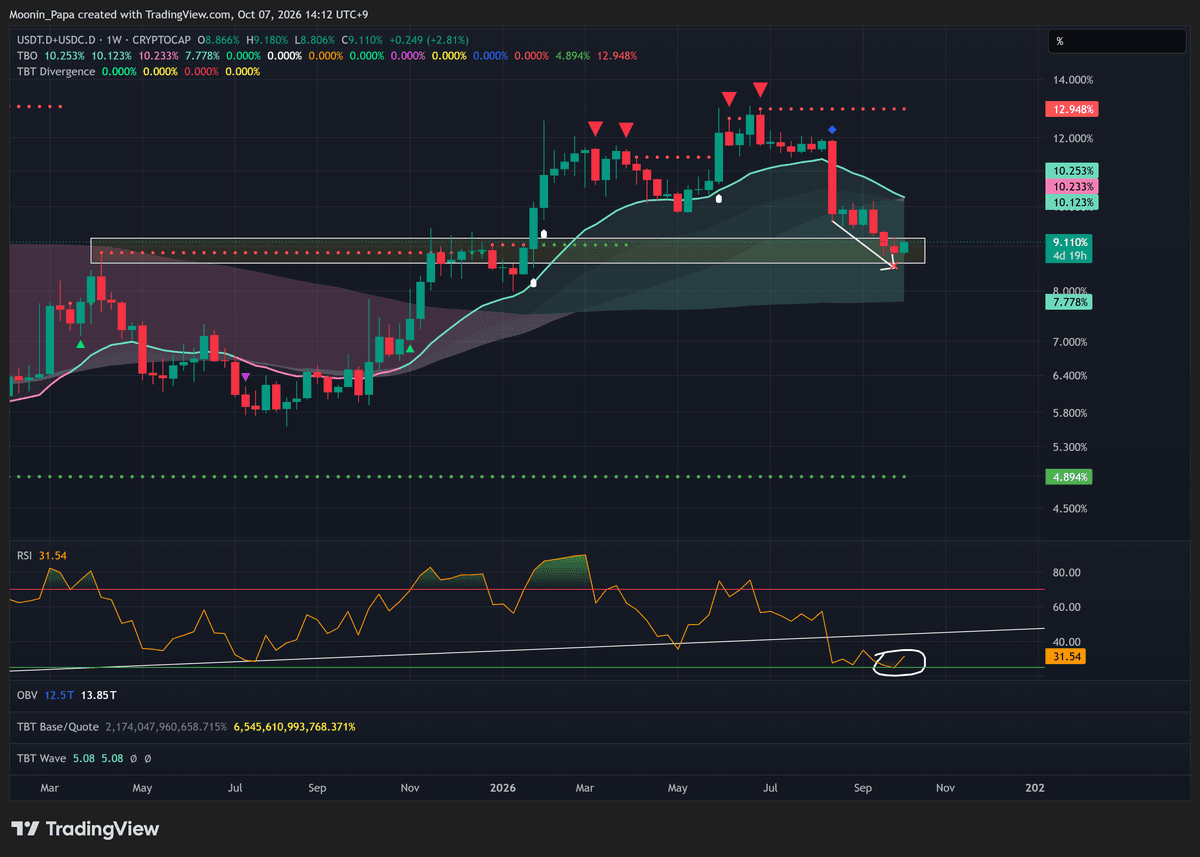Click the 7.778% price scale label
The height and width of the screenshot is (857, 1200).
[1070, 301]
